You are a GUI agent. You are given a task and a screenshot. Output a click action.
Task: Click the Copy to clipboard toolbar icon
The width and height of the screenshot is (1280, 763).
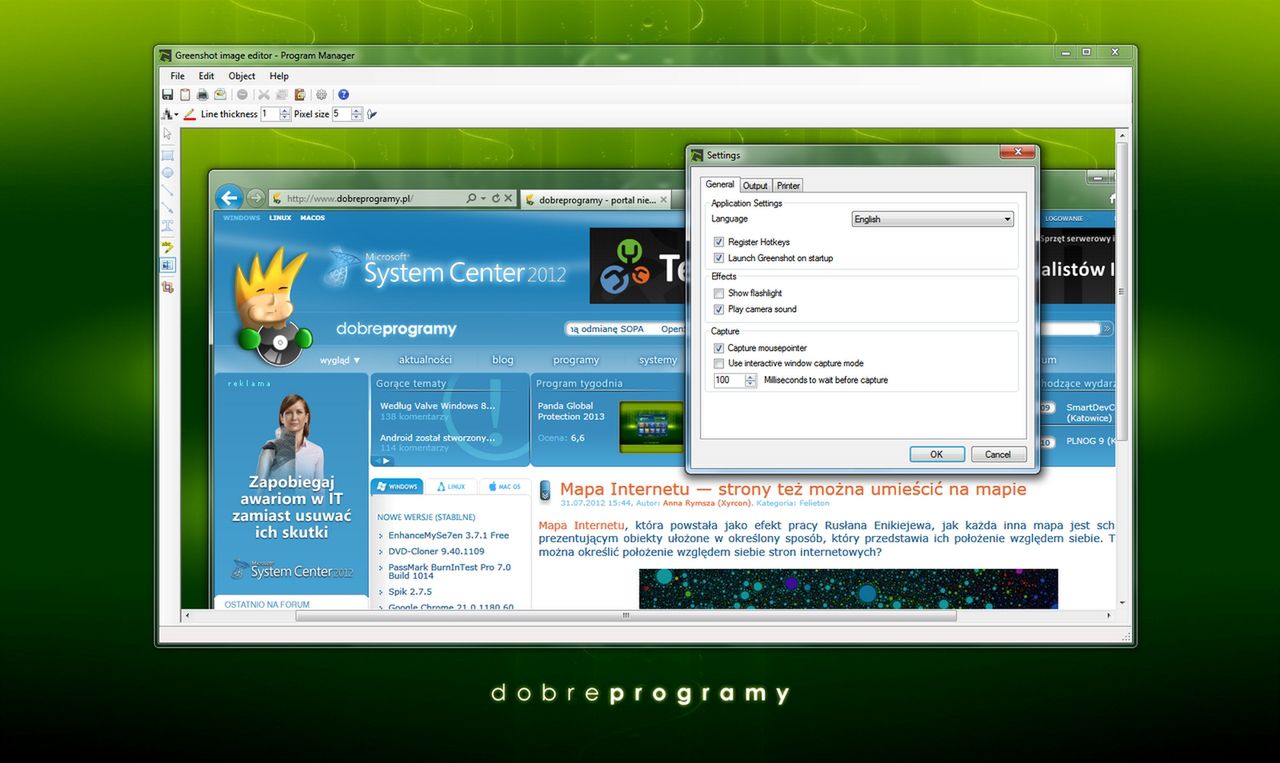185,95
